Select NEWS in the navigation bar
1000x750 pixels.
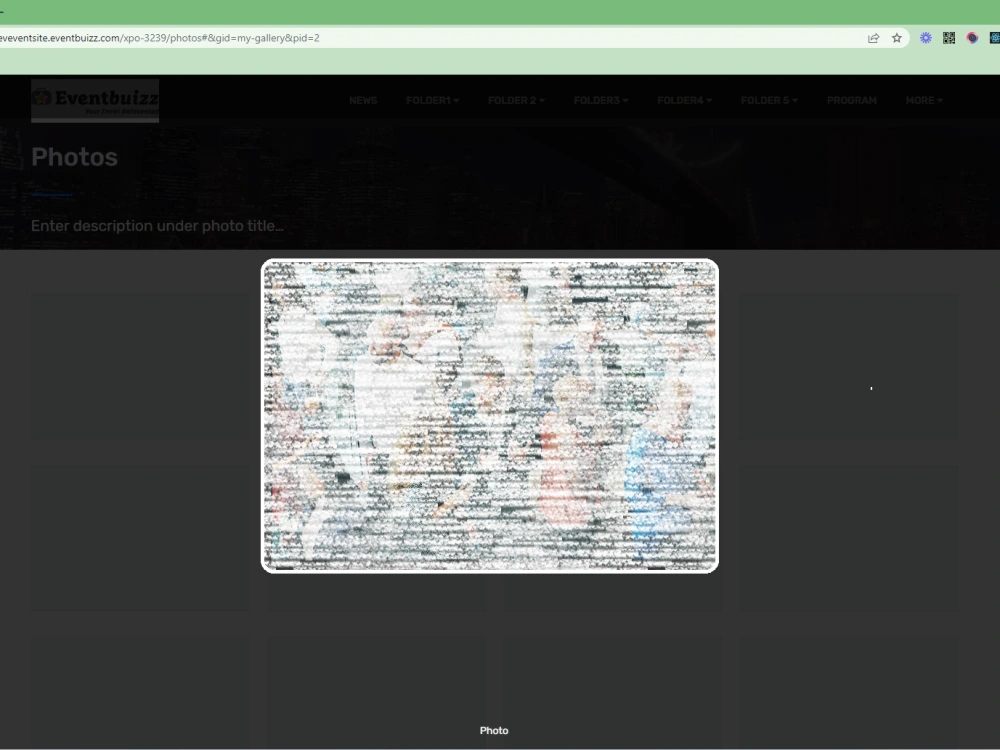click(x=363, y=100)
